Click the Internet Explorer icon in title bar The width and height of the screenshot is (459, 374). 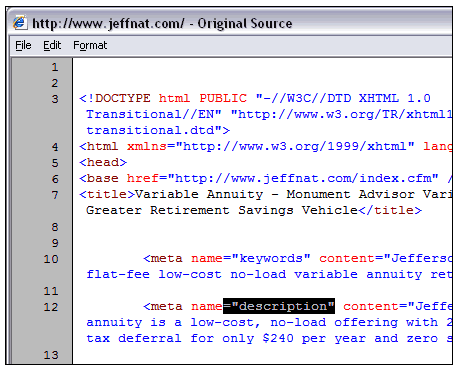(20, 23)
